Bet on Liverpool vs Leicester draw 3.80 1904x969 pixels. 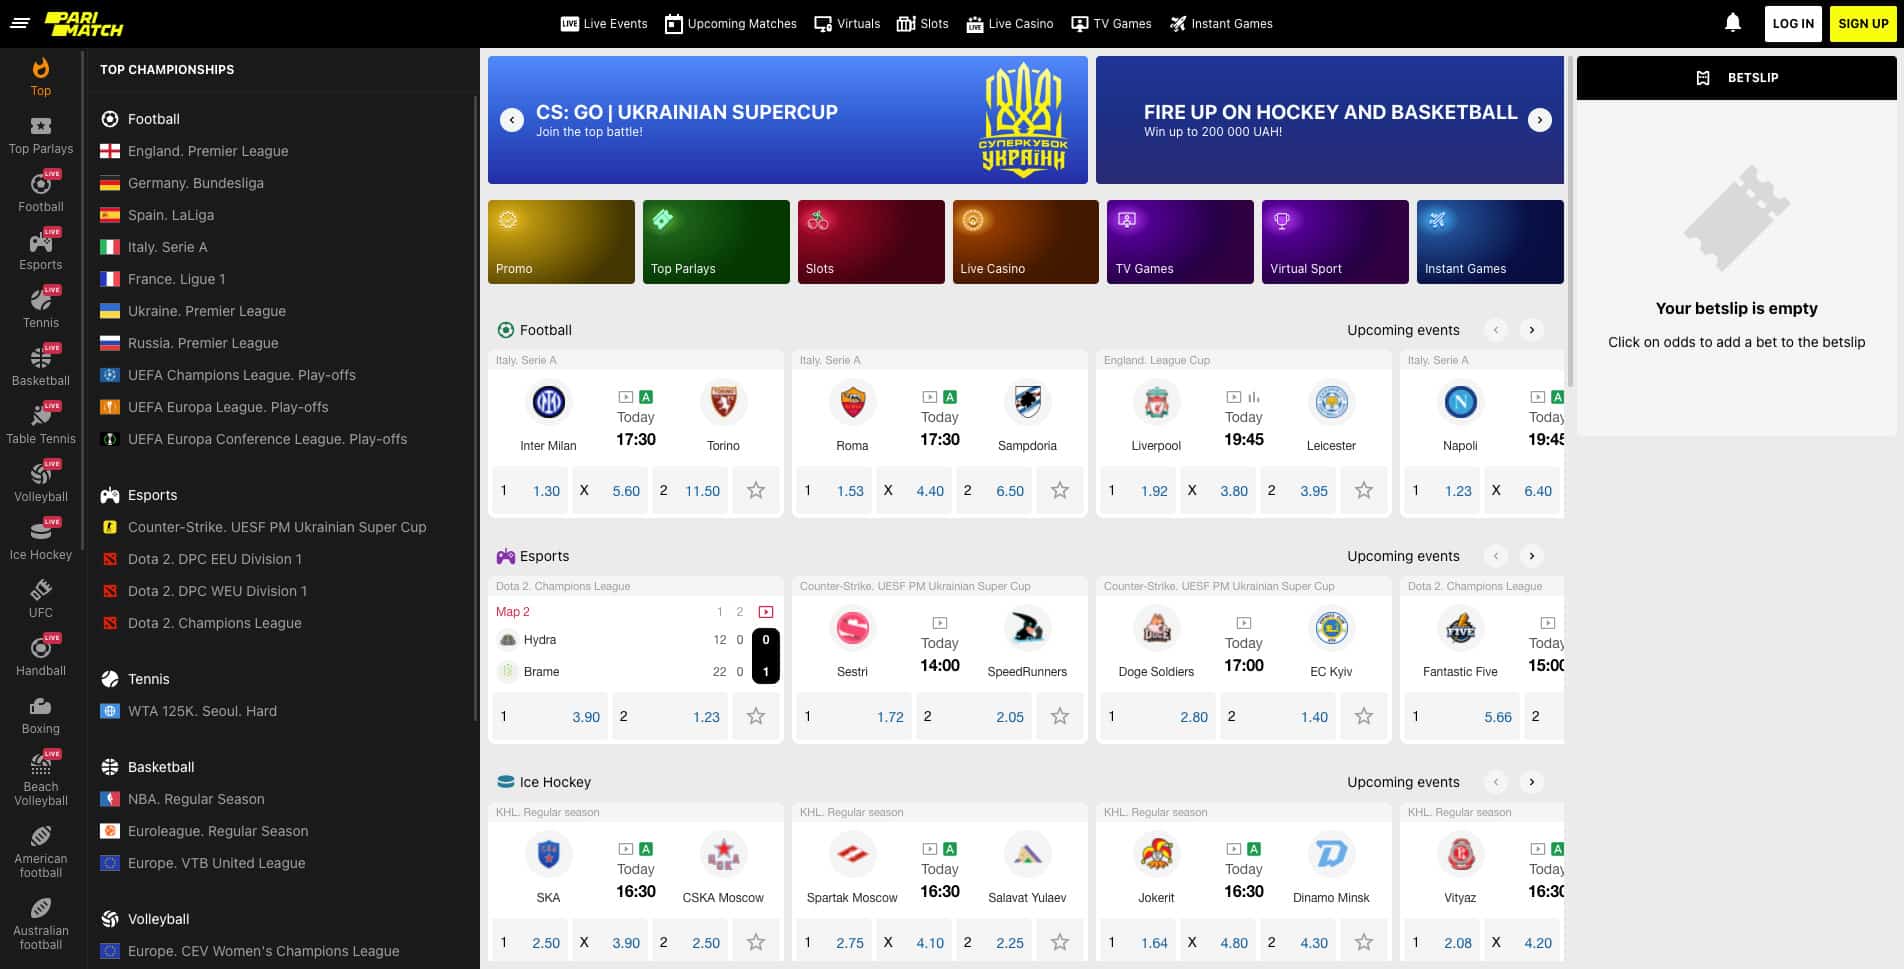point(1218,491)
